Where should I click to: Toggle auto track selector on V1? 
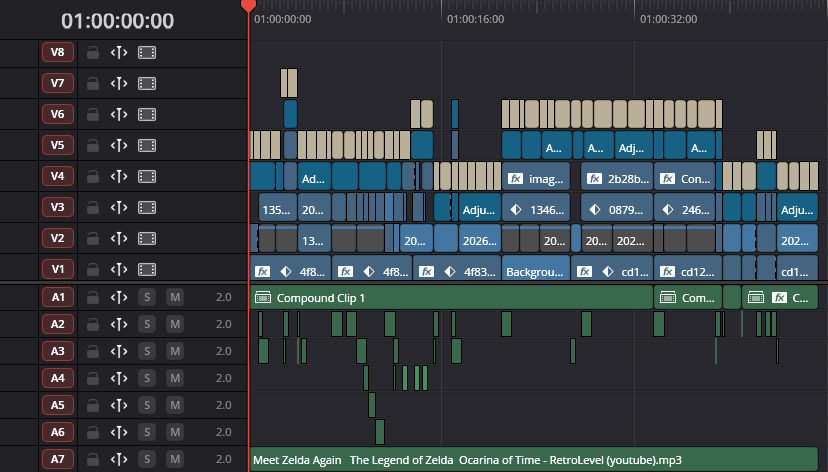(x=119, y=269)
